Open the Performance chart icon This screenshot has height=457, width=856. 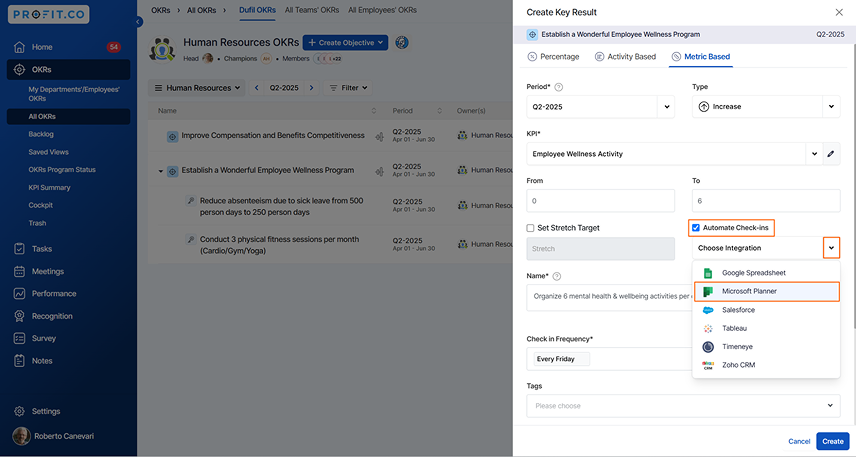[x=19, y=294]
